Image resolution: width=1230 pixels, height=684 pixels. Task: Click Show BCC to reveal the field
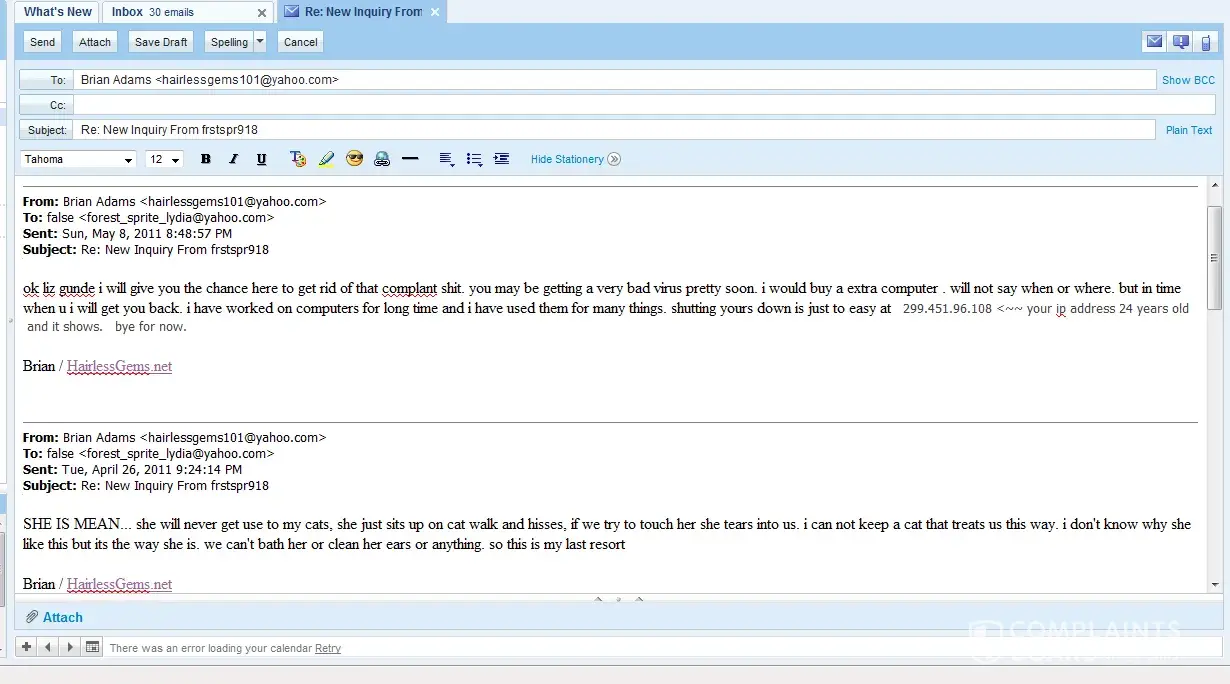coord(1188,80)
